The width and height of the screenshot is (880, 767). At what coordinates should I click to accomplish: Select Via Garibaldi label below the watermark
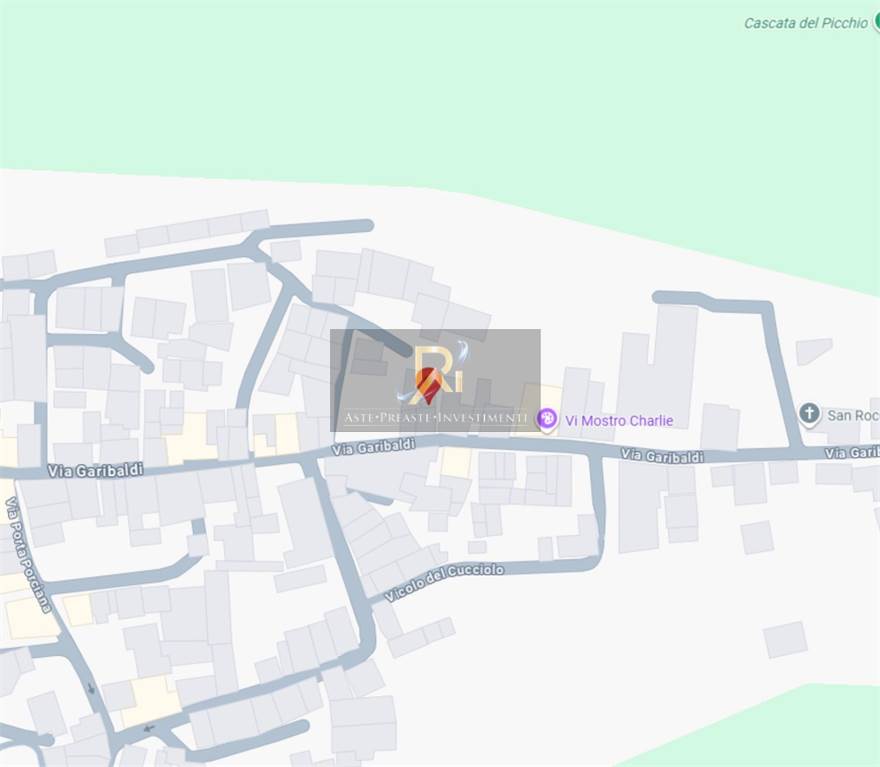coord(373,447)
